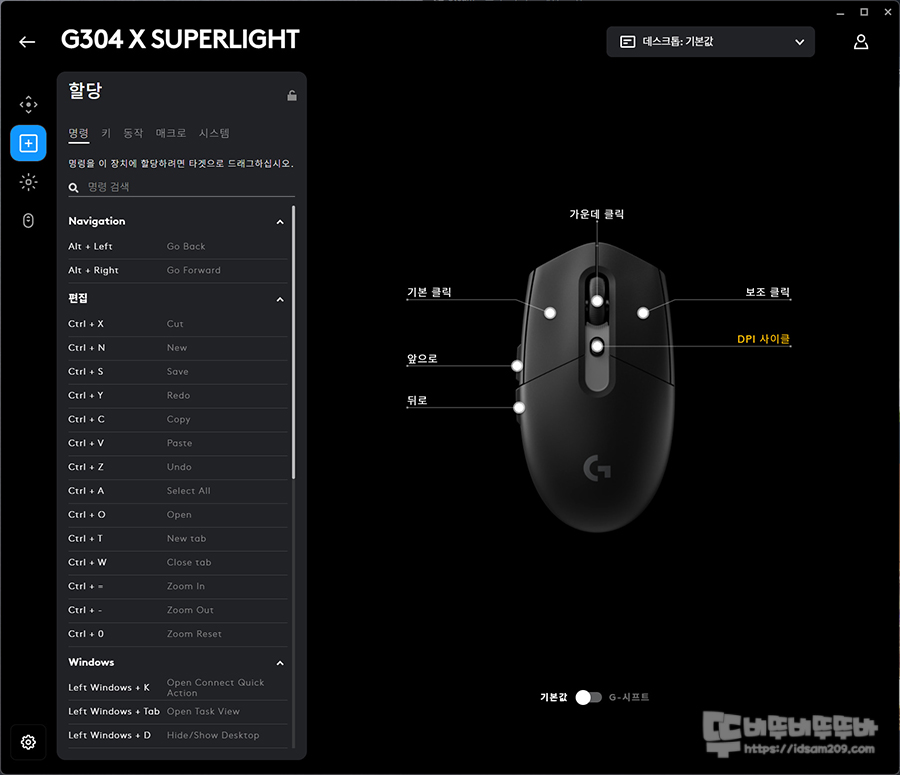The width and height of the screenshot is (900, 775).
Task: Select the Ctrl + W Close tab command
Action: (177, 563)
